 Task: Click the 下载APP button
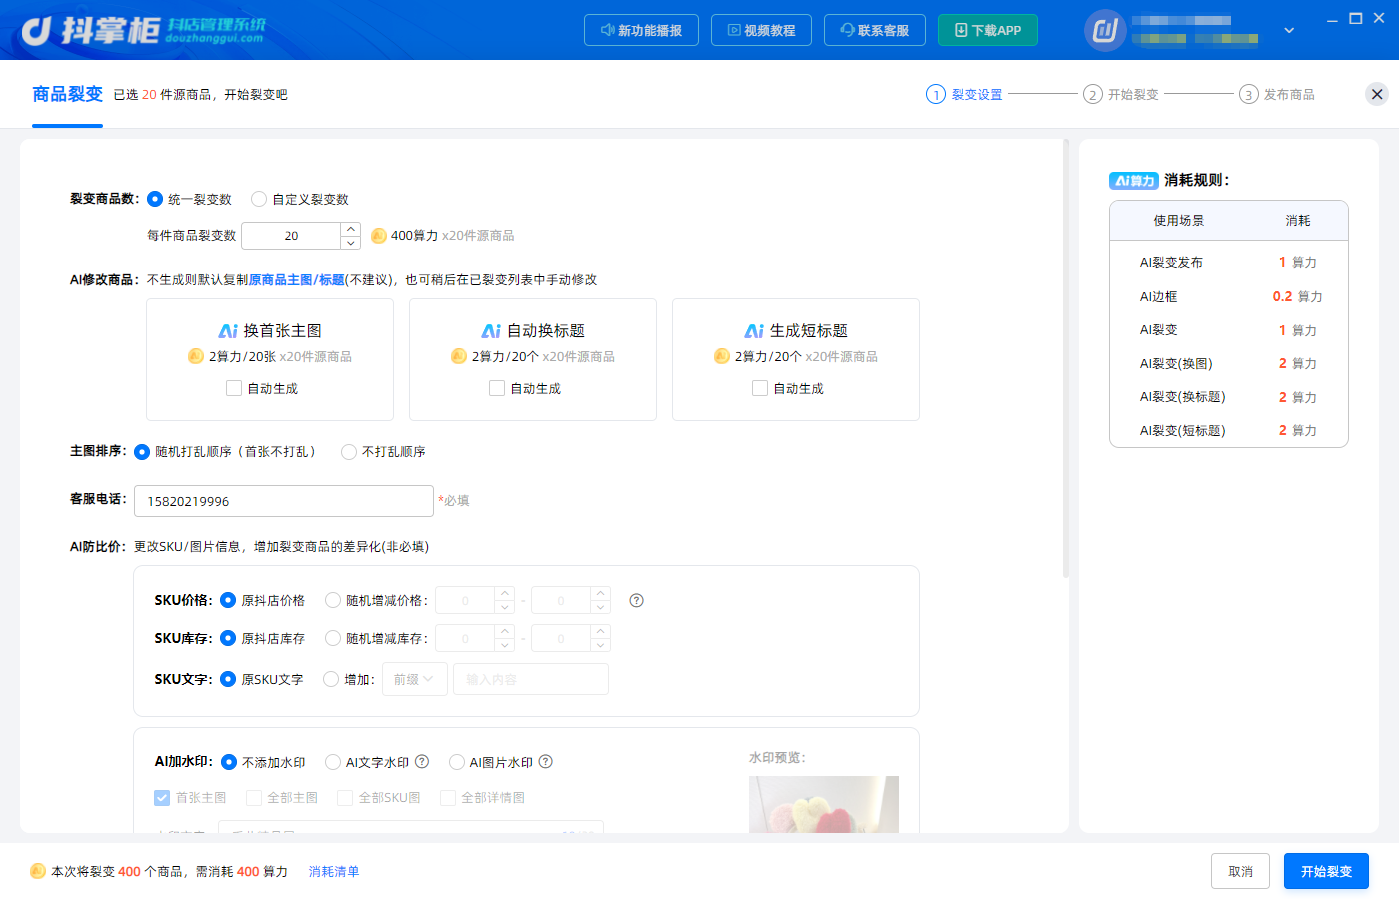(988, 30)
